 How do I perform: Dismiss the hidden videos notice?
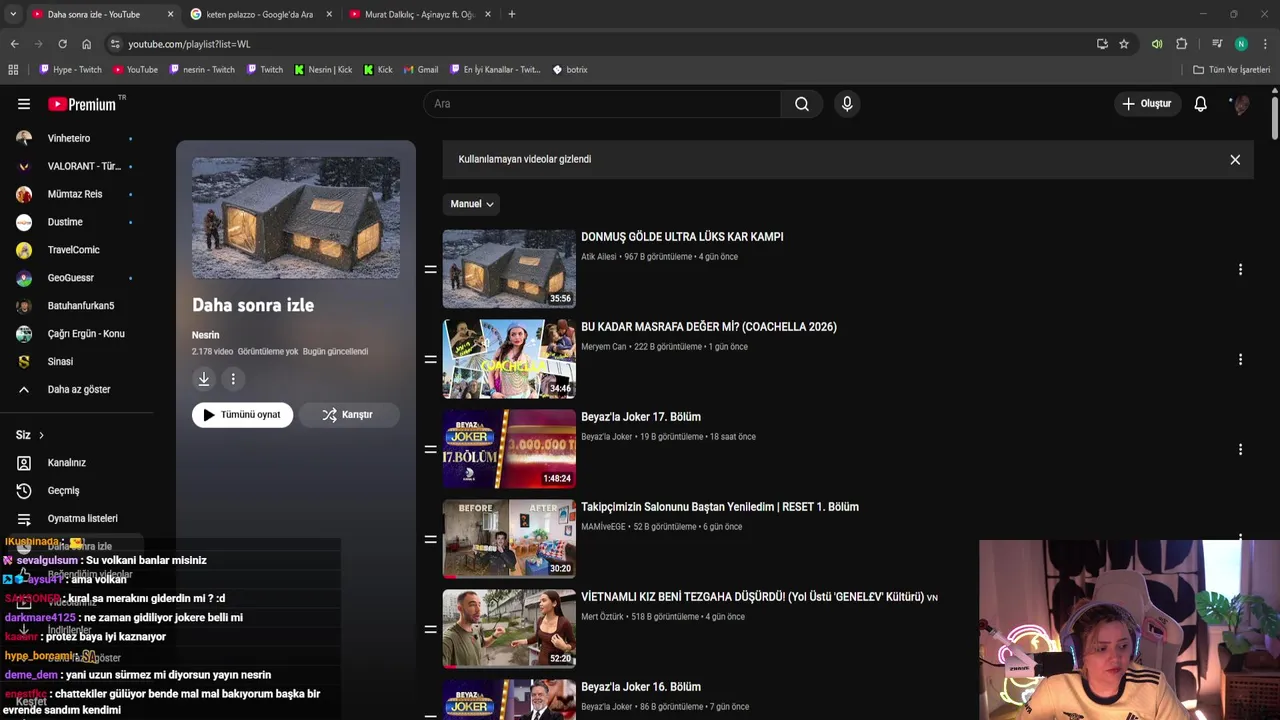click(1235, 159)
